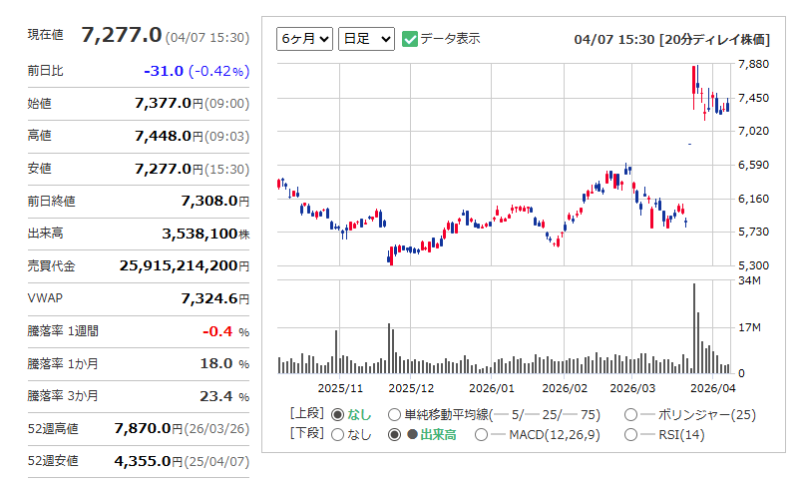This screenshot has width=800, height=483.
Task: Click 1-month change 18.0 %
Action: (224, 364)
